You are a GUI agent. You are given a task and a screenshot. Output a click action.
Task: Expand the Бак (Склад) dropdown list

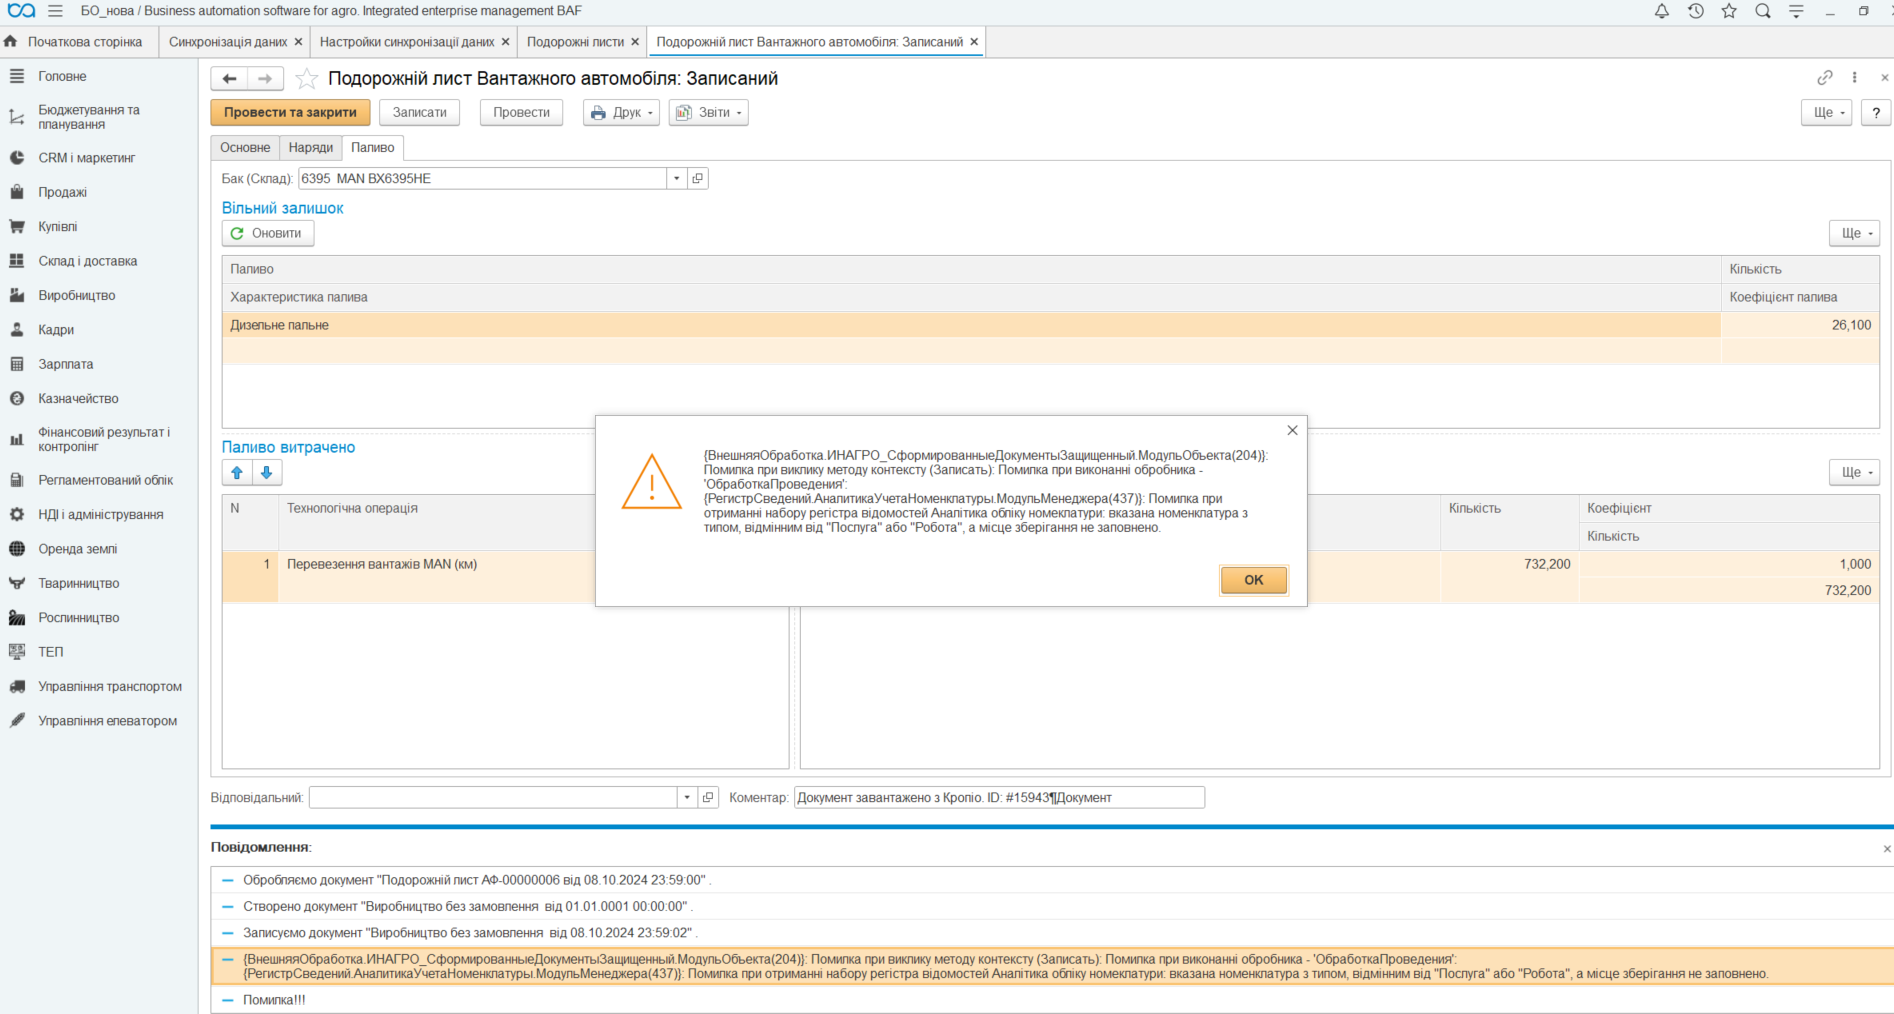coord(677,178)
